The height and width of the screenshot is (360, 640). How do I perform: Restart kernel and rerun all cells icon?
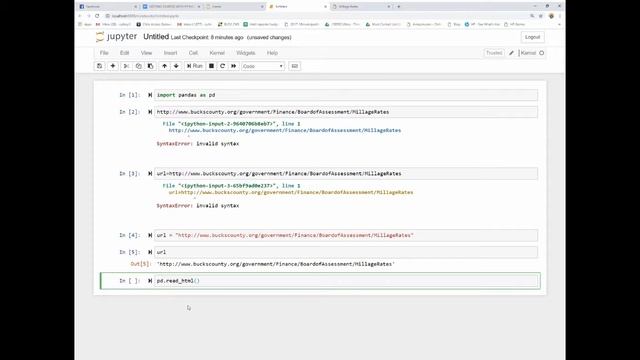click(x=233, y=66)
